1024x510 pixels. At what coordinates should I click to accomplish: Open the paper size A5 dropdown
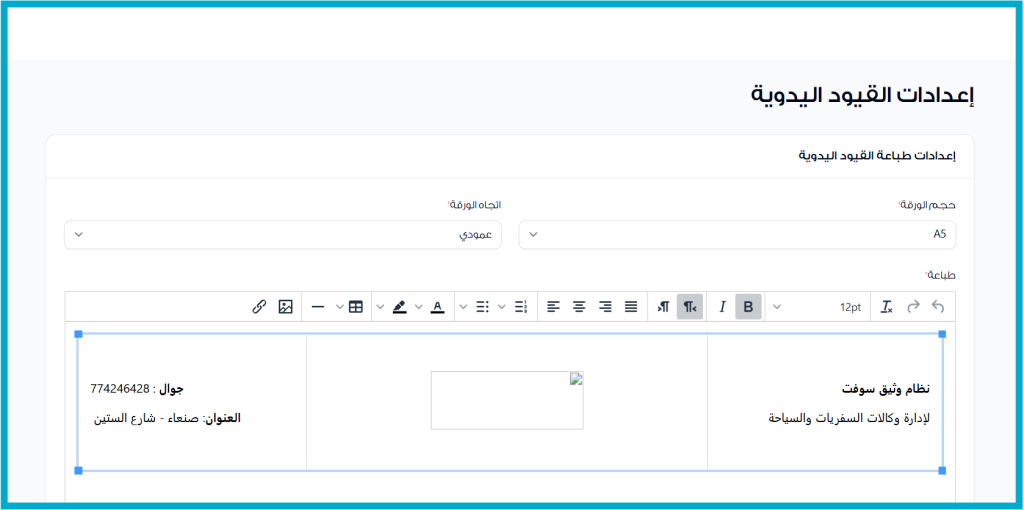[x=737, y=234]
